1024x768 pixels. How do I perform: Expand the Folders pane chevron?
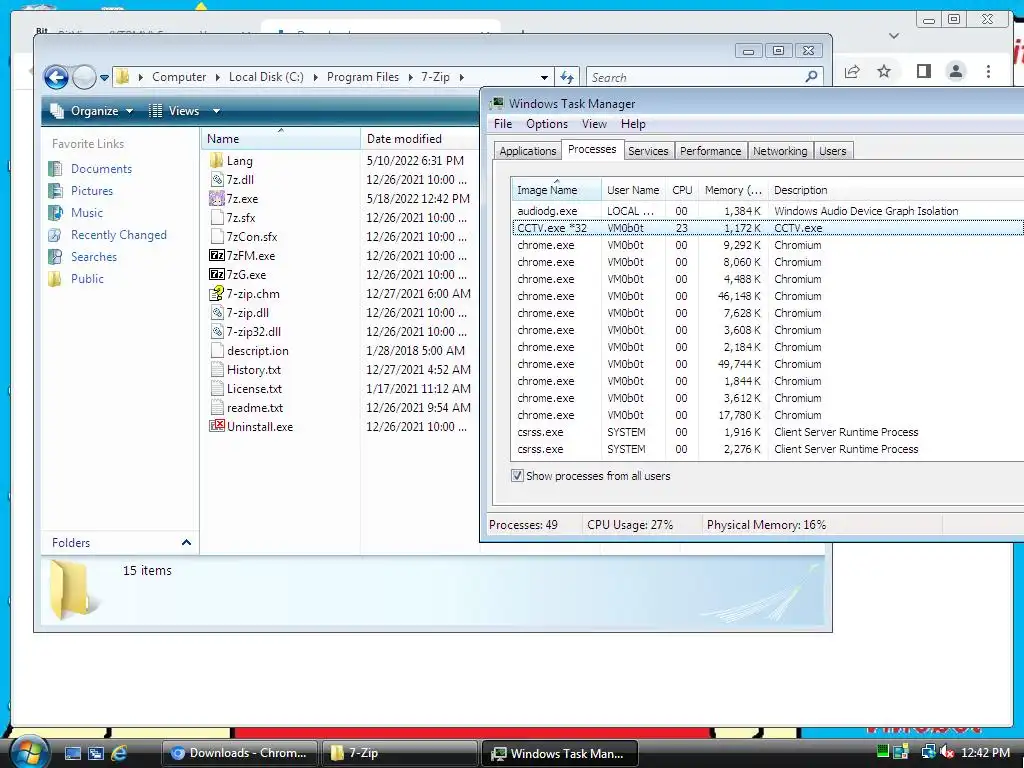point(186,543)
